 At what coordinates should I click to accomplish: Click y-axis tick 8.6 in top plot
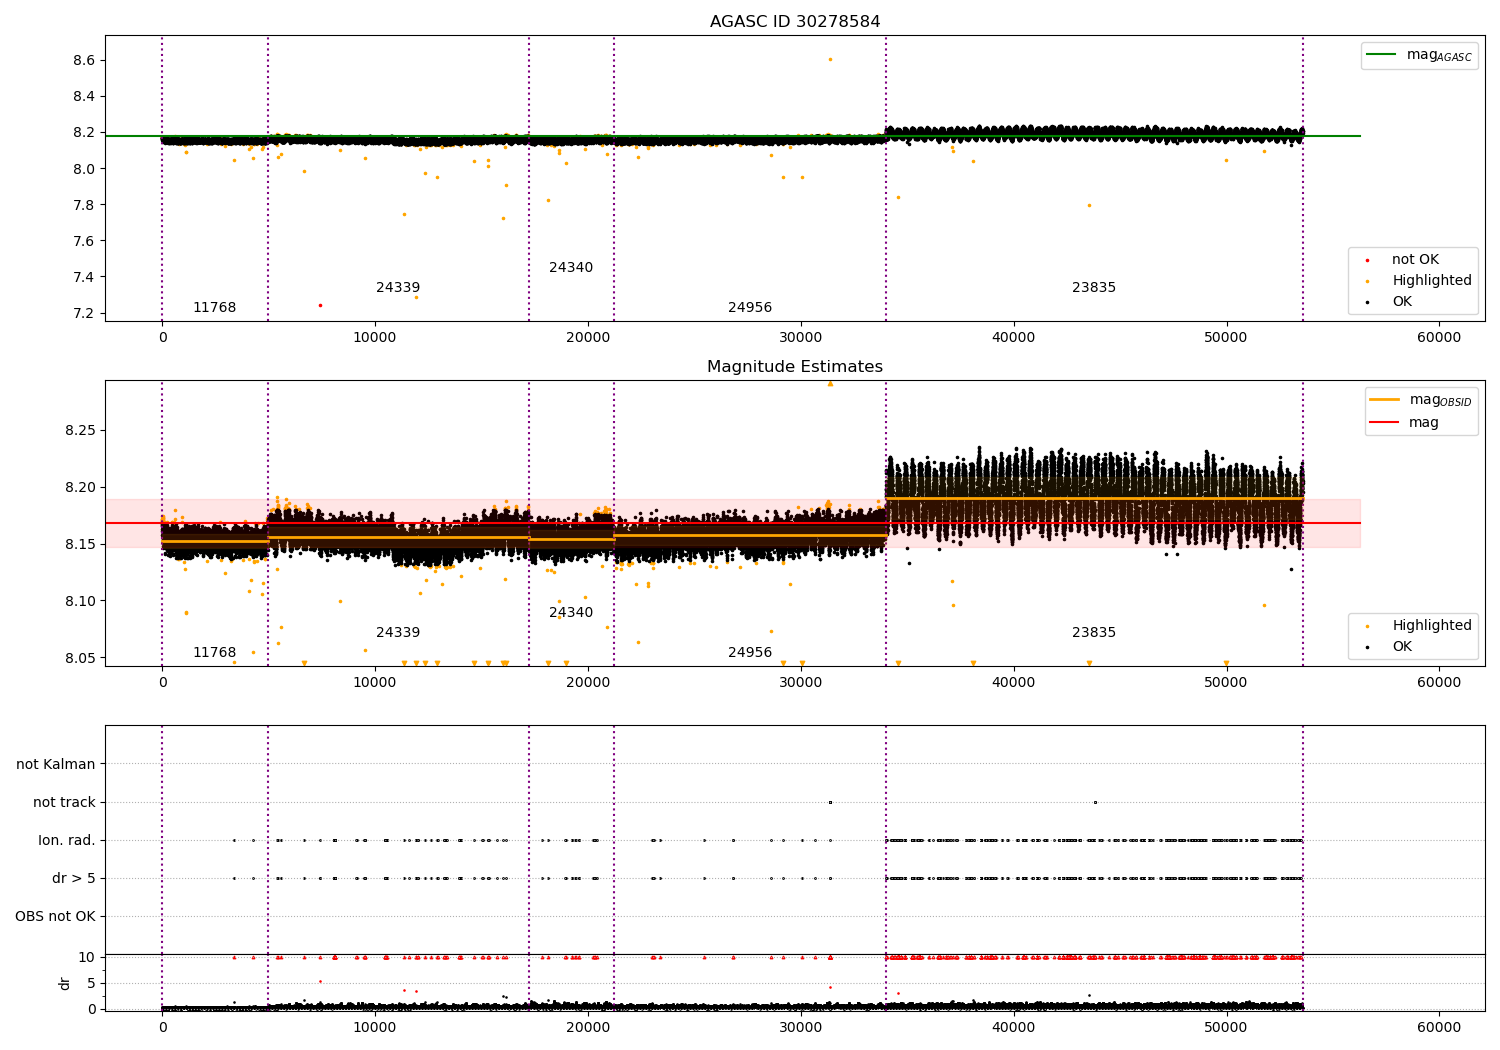pos(84,61)
